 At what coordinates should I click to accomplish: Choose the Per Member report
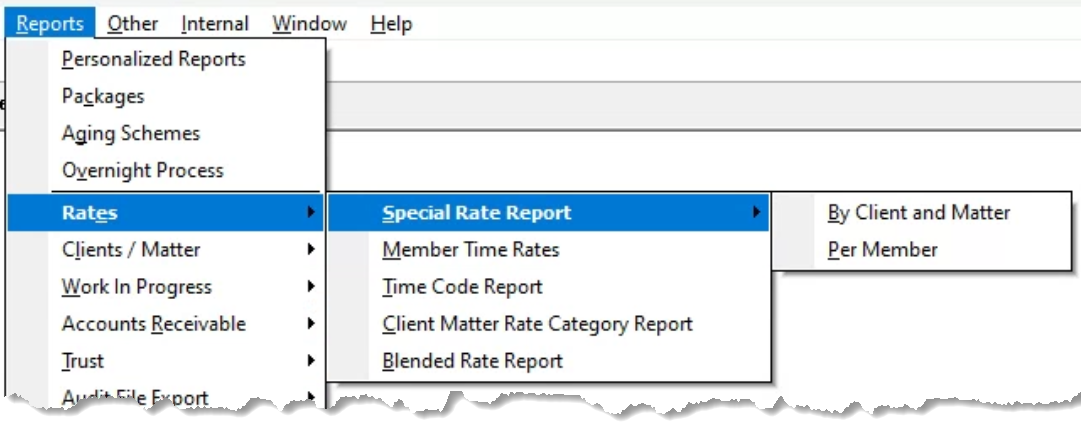coord(921,250)
